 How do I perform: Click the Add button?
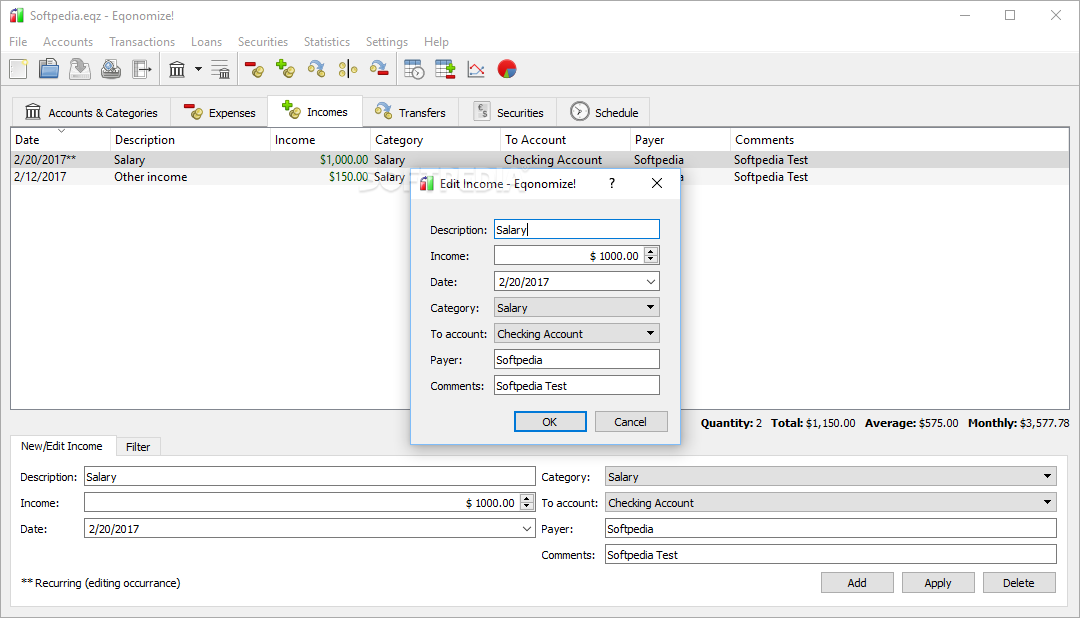click(x=857, y=583)
